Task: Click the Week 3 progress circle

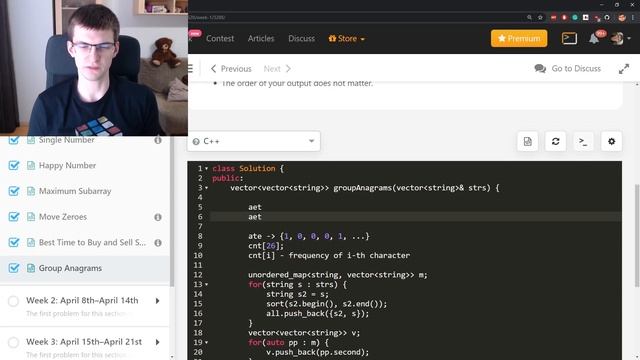Action: [x=13, y=342]
